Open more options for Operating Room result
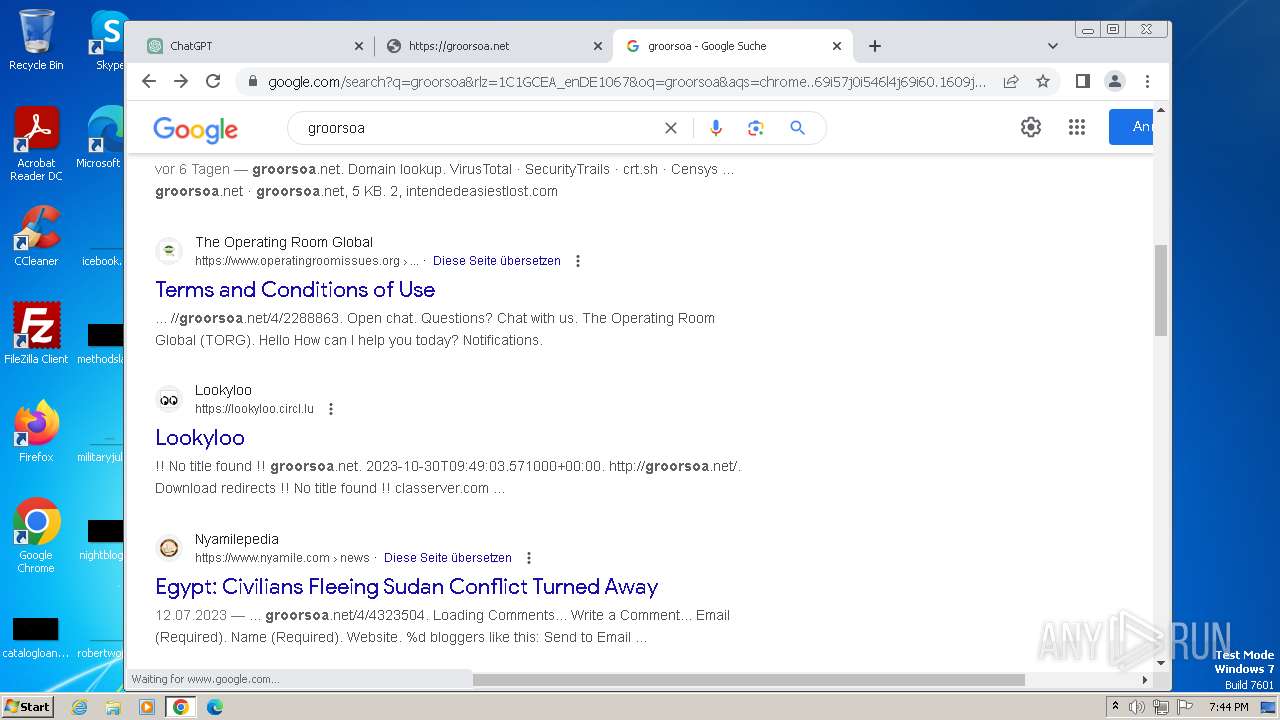Image resolution: width=1280 pixels, height=720 pixels. (x=577, y=261)
